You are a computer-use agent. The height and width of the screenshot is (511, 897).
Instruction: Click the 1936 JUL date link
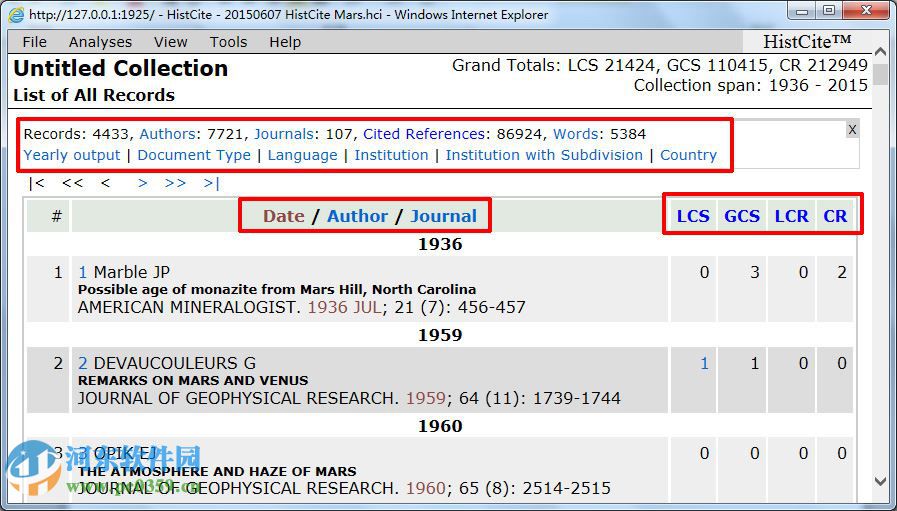[344, 307]
